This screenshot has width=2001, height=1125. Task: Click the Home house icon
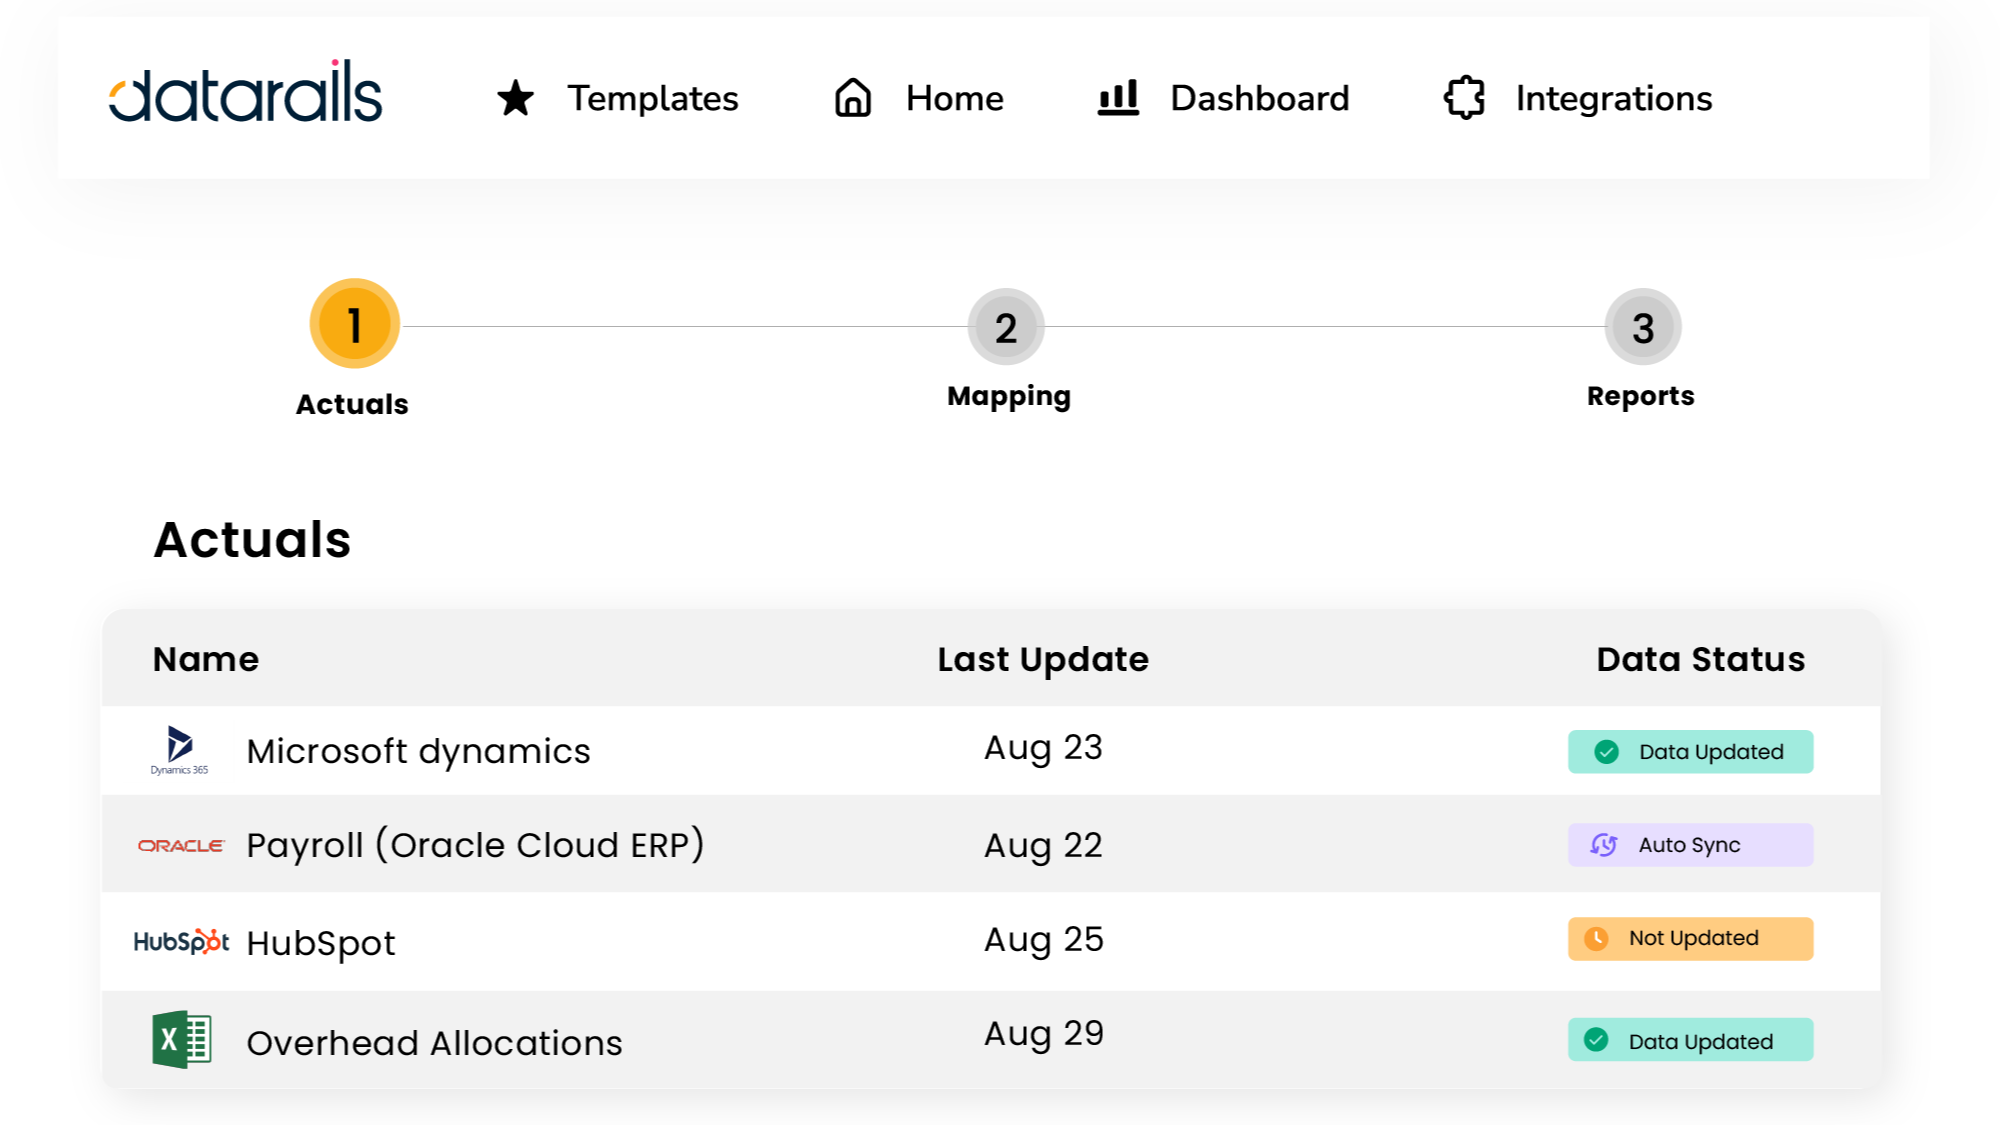(851, 97)
